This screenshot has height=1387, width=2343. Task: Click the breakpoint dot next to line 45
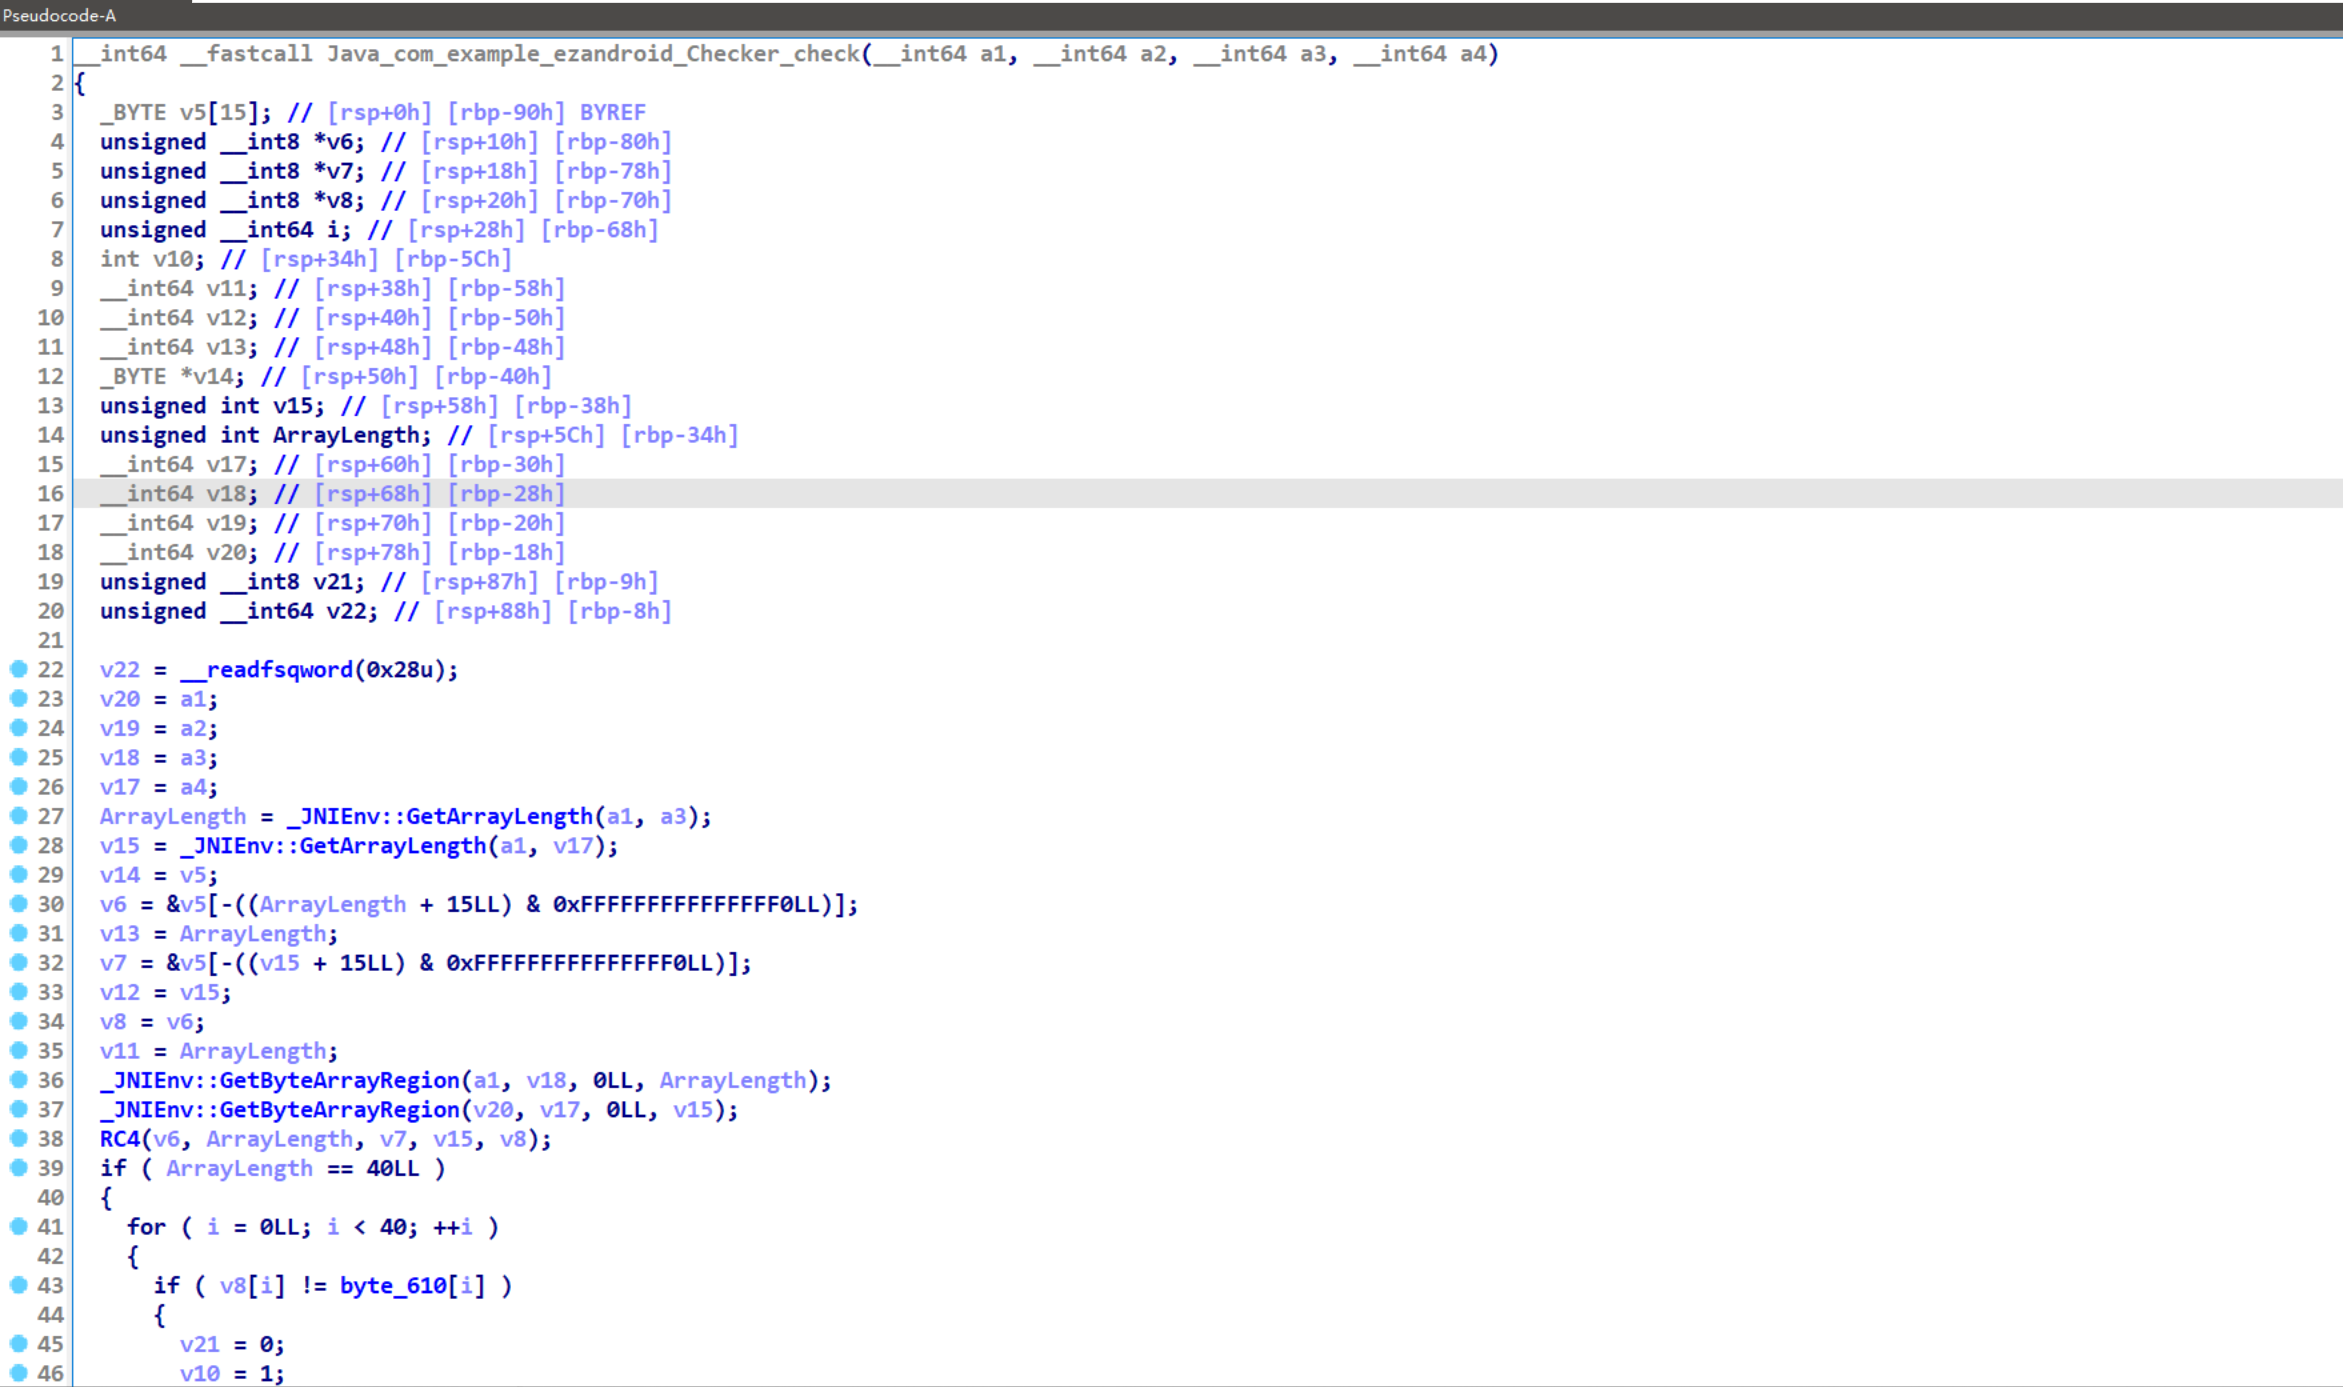coord(21,1343)
